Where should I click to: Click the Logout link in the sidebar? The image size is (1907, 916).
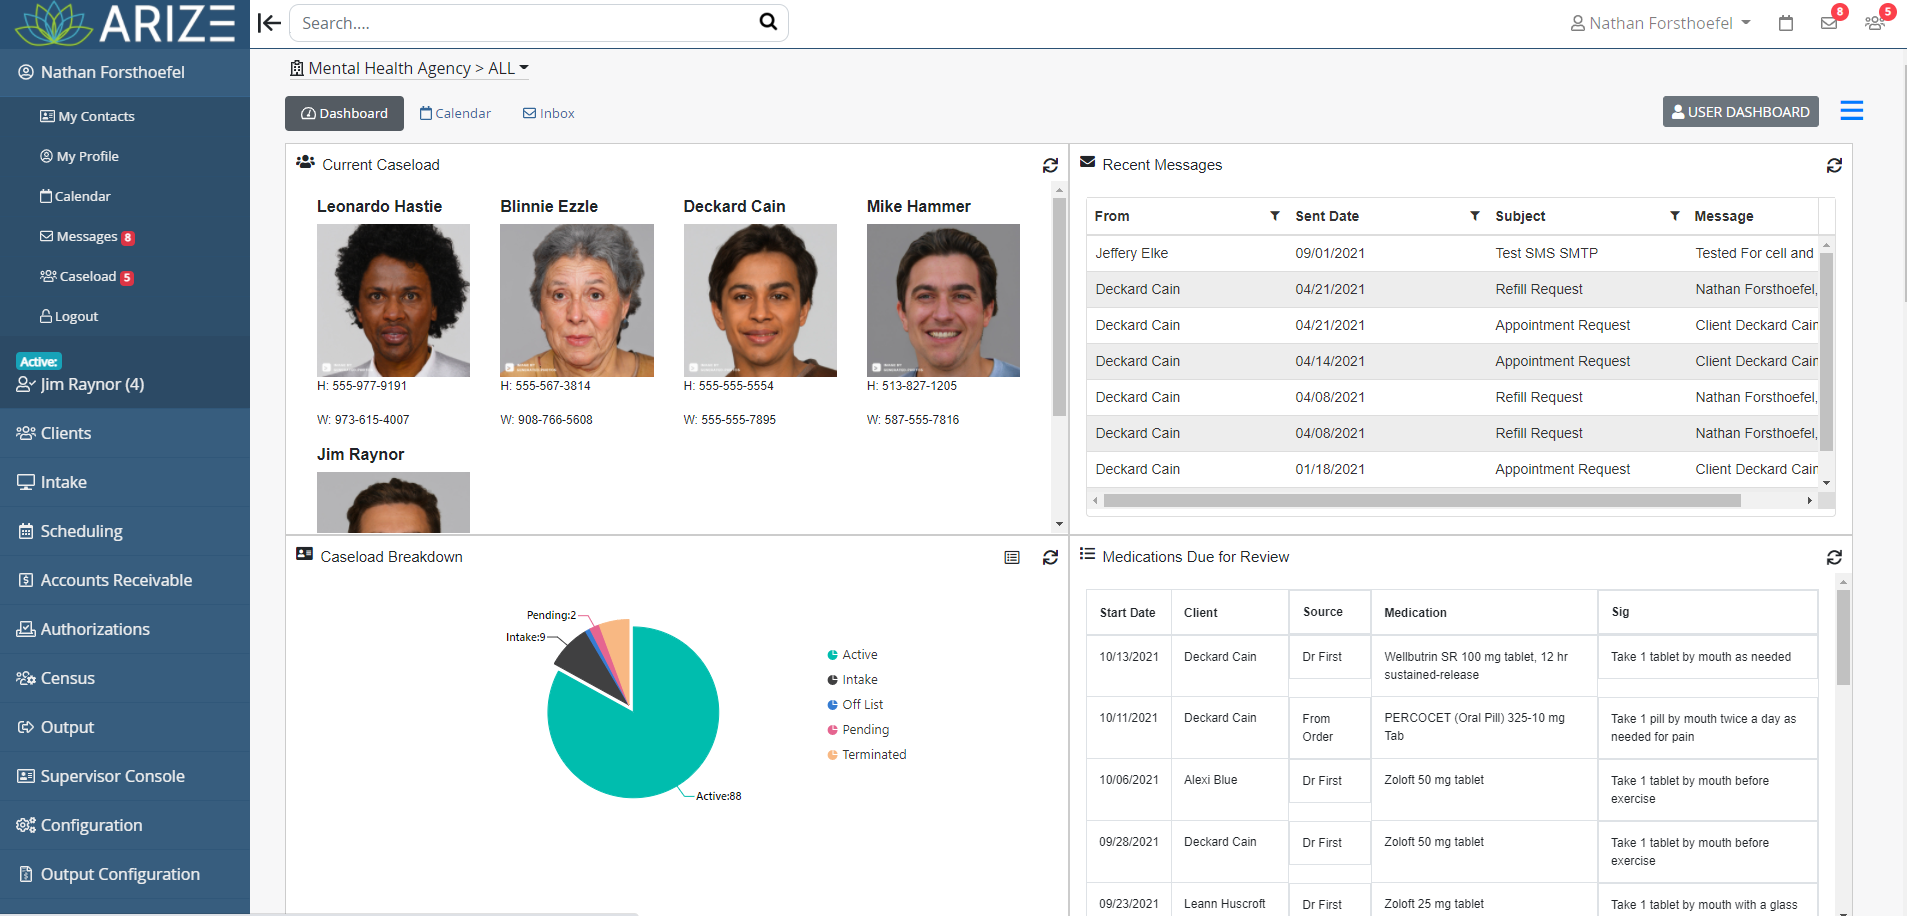pos(69,316)
